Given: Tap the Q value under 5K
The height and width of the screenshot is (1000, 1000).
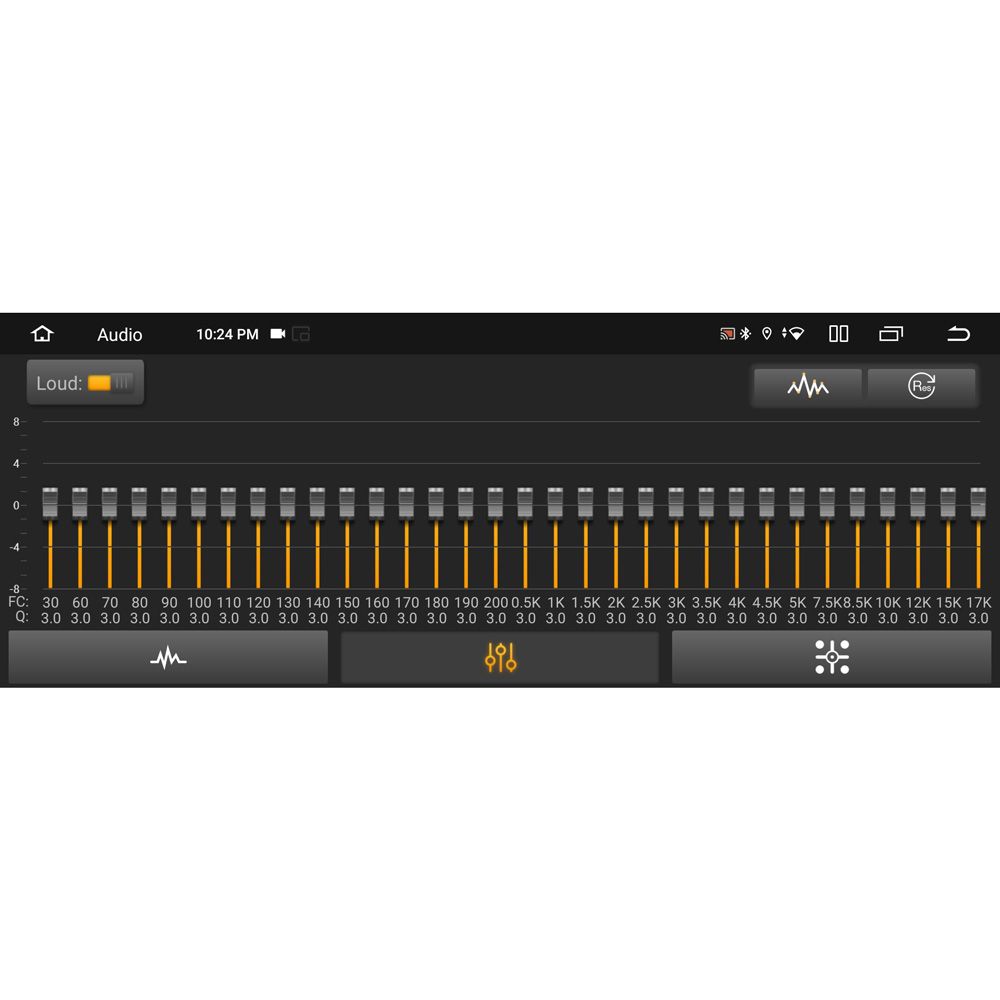Looking at the screenshot, I should tap(797, 619).
